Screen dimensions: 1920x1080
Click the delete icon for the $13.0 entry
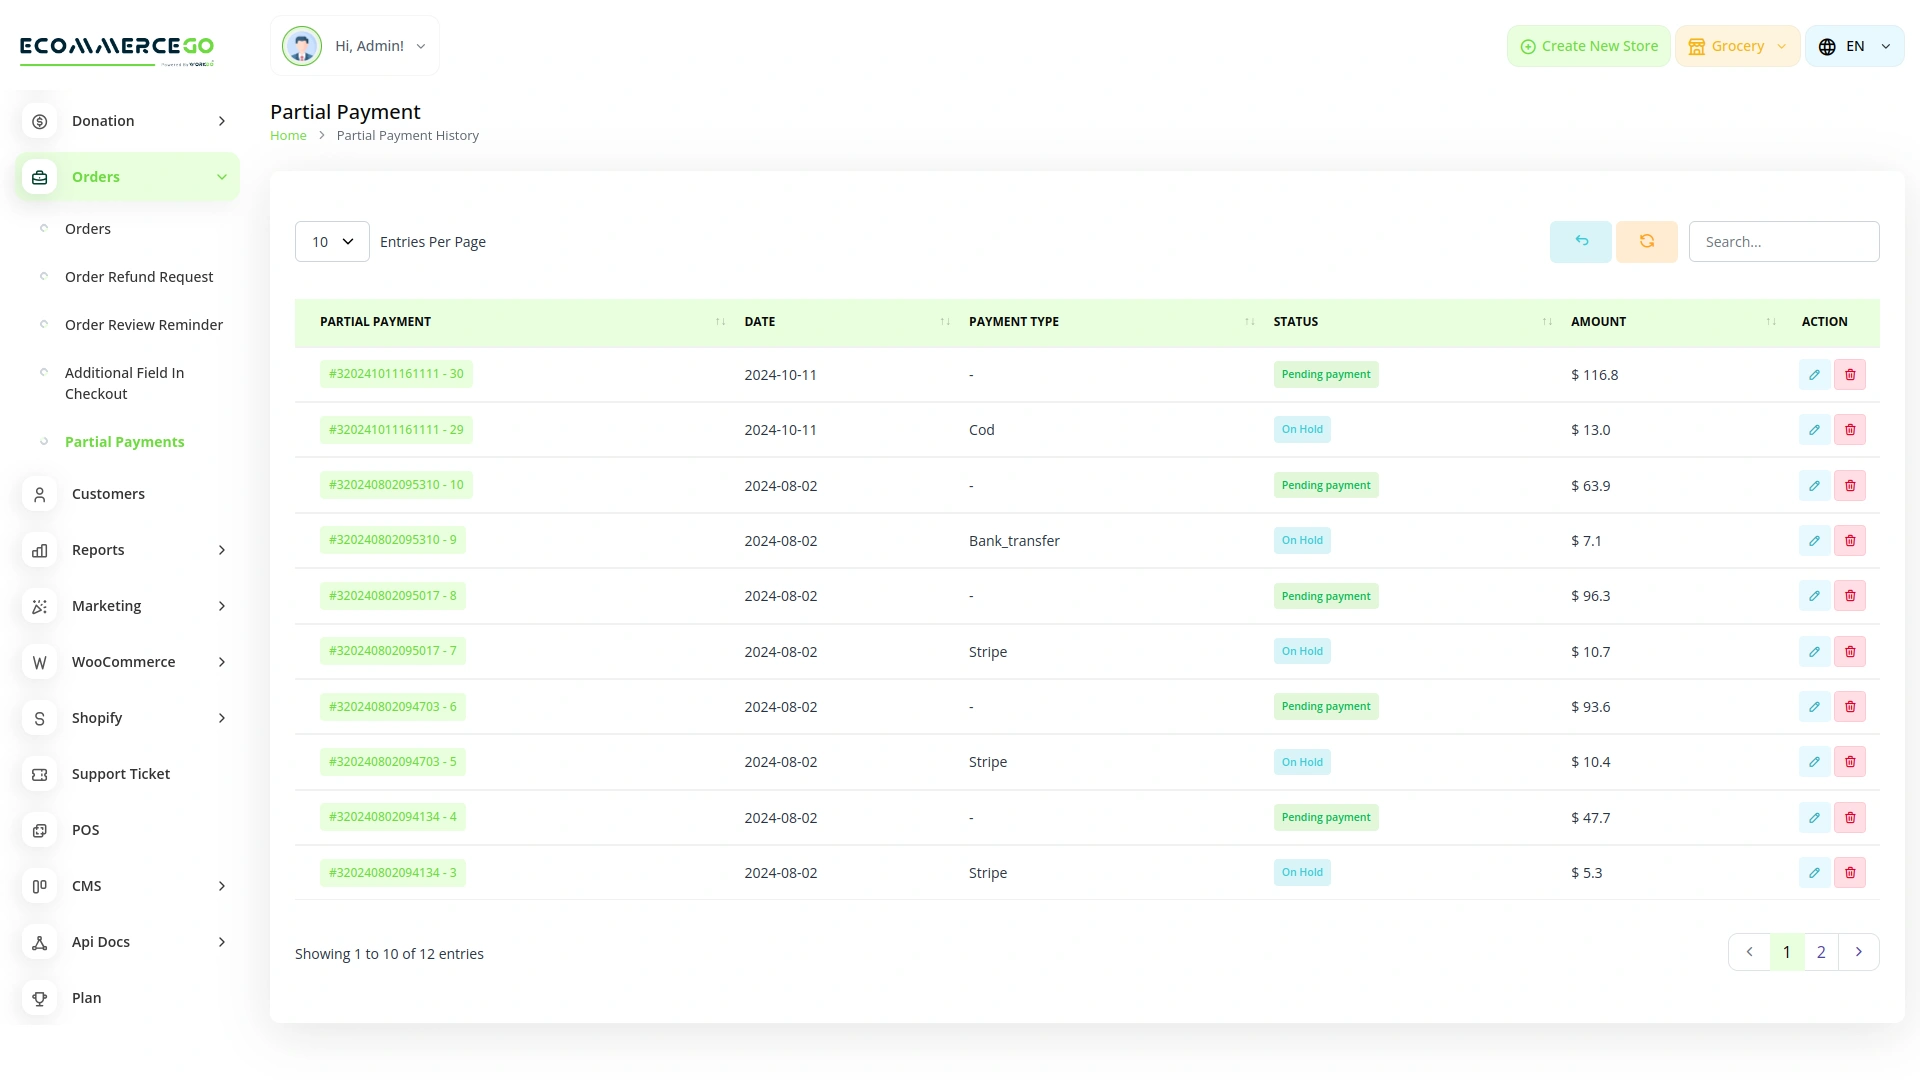1851,429
